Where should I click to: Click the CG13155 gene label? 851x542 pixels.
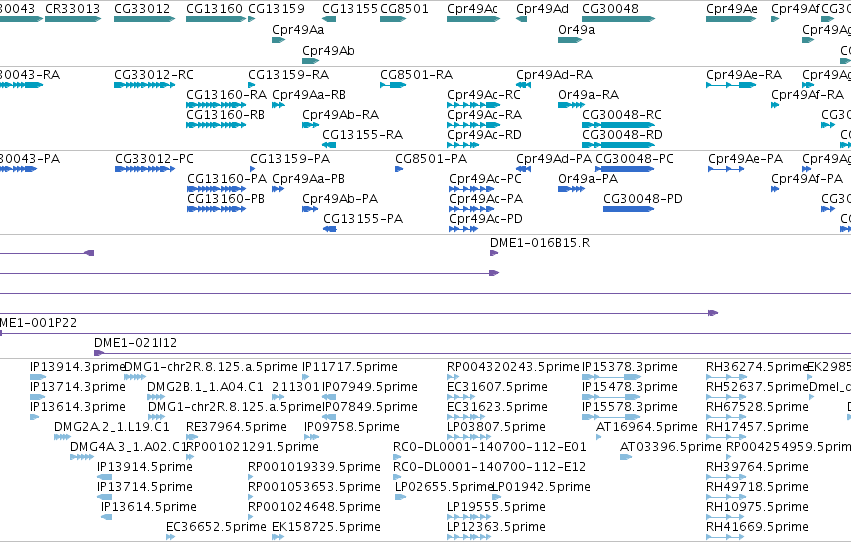350,9
